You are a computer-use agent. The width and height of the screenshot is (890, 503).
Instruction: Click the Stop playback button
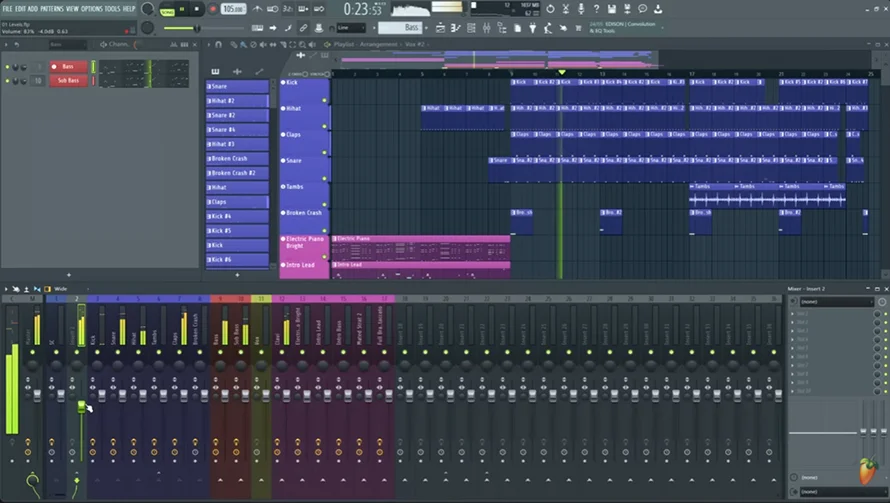pos(196,9)
